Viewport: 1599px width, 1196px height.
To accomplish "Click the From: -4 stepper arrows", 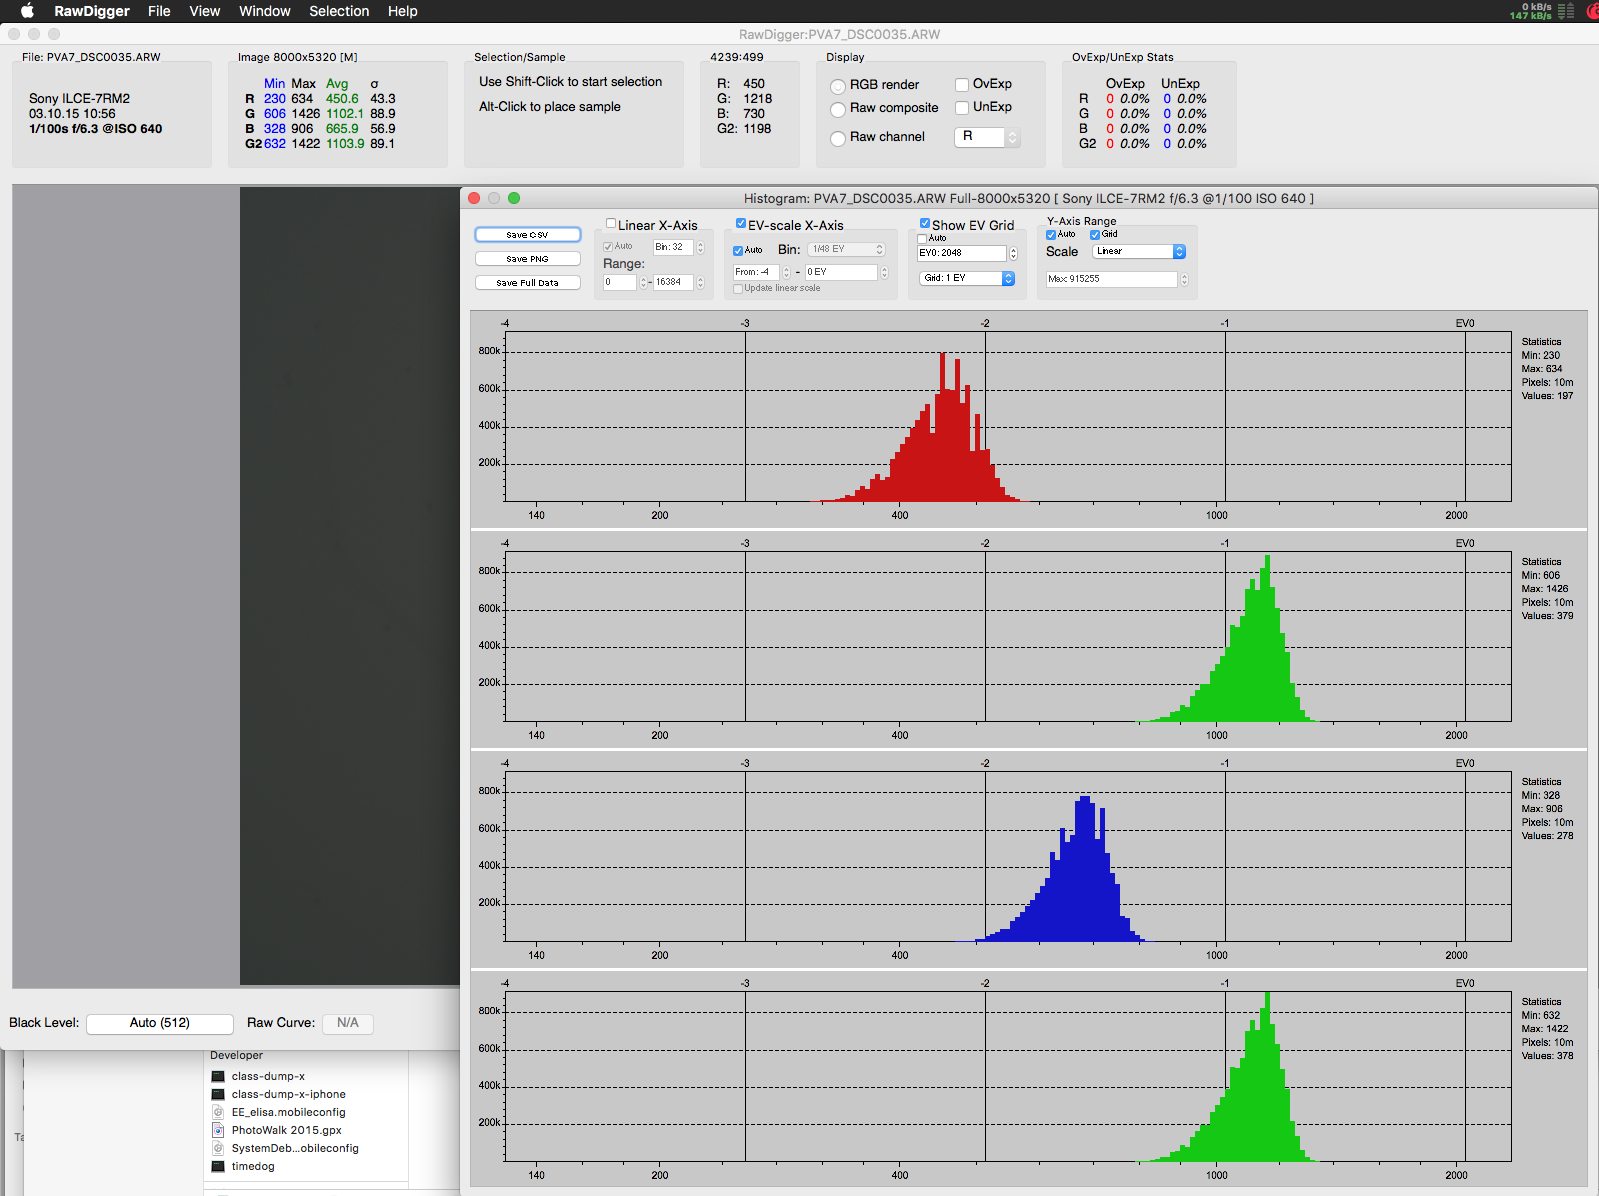I will click(786, 272).
